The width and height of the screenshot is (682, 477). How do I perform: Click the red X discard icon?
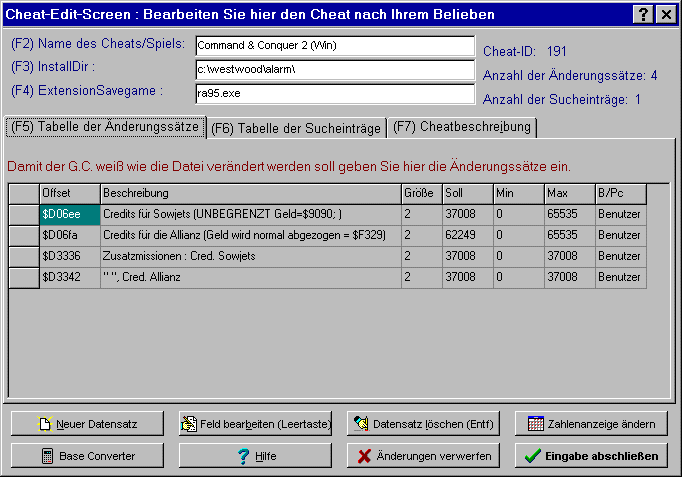click(x=364, y=456)
